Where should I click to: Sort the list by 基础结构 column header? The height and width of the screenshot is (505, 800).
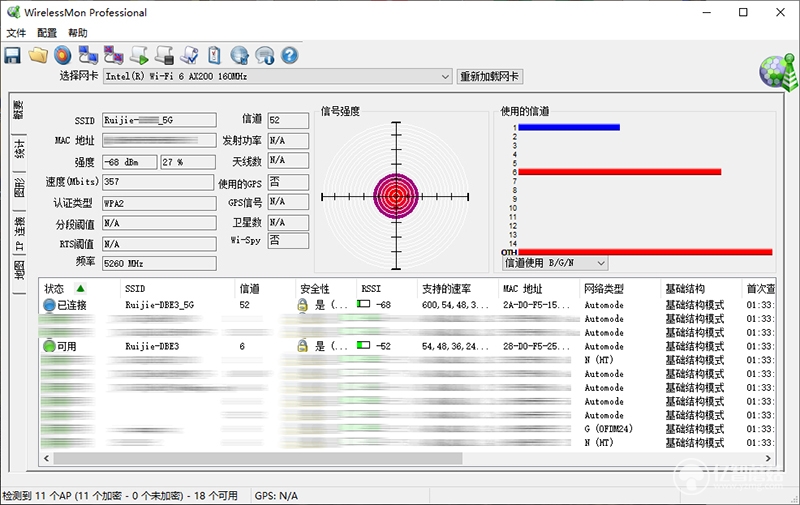701,289
